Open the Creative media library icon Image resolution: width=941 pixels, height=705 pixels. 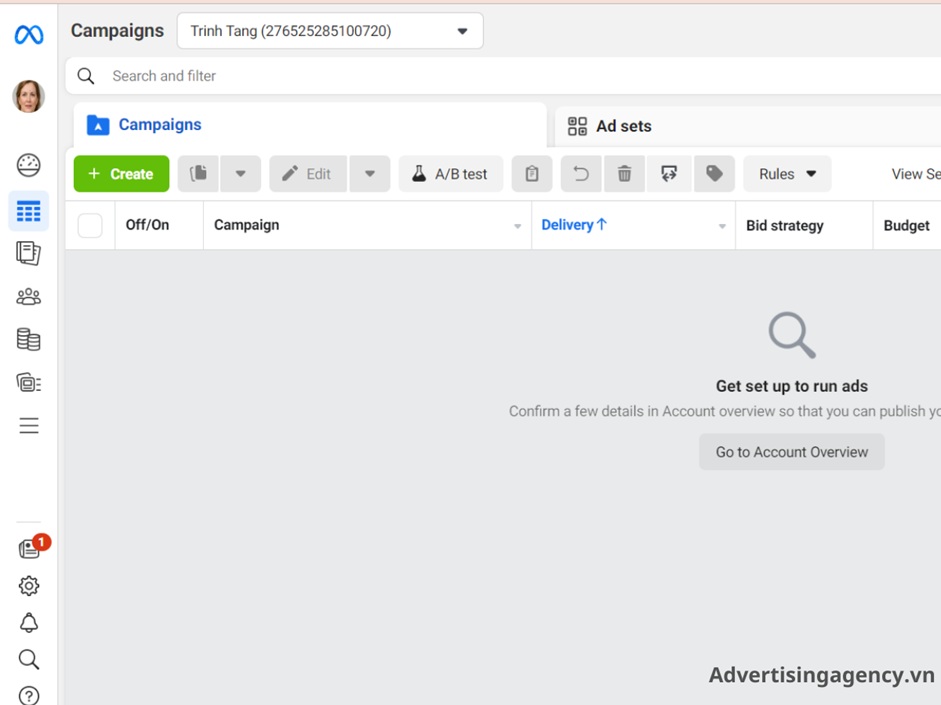tap(28, 383)
